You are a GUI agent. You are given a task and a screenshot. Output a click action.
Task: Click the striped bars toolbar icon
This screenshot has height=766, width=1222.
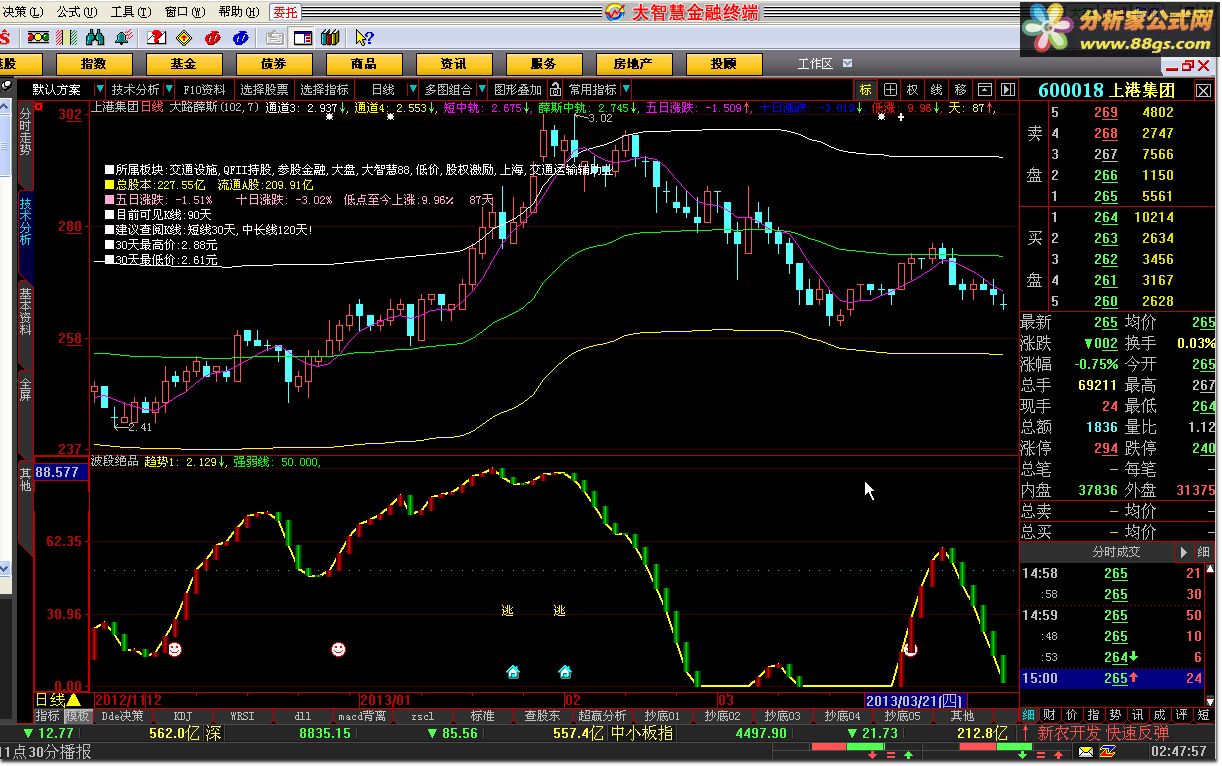[68, 38]
